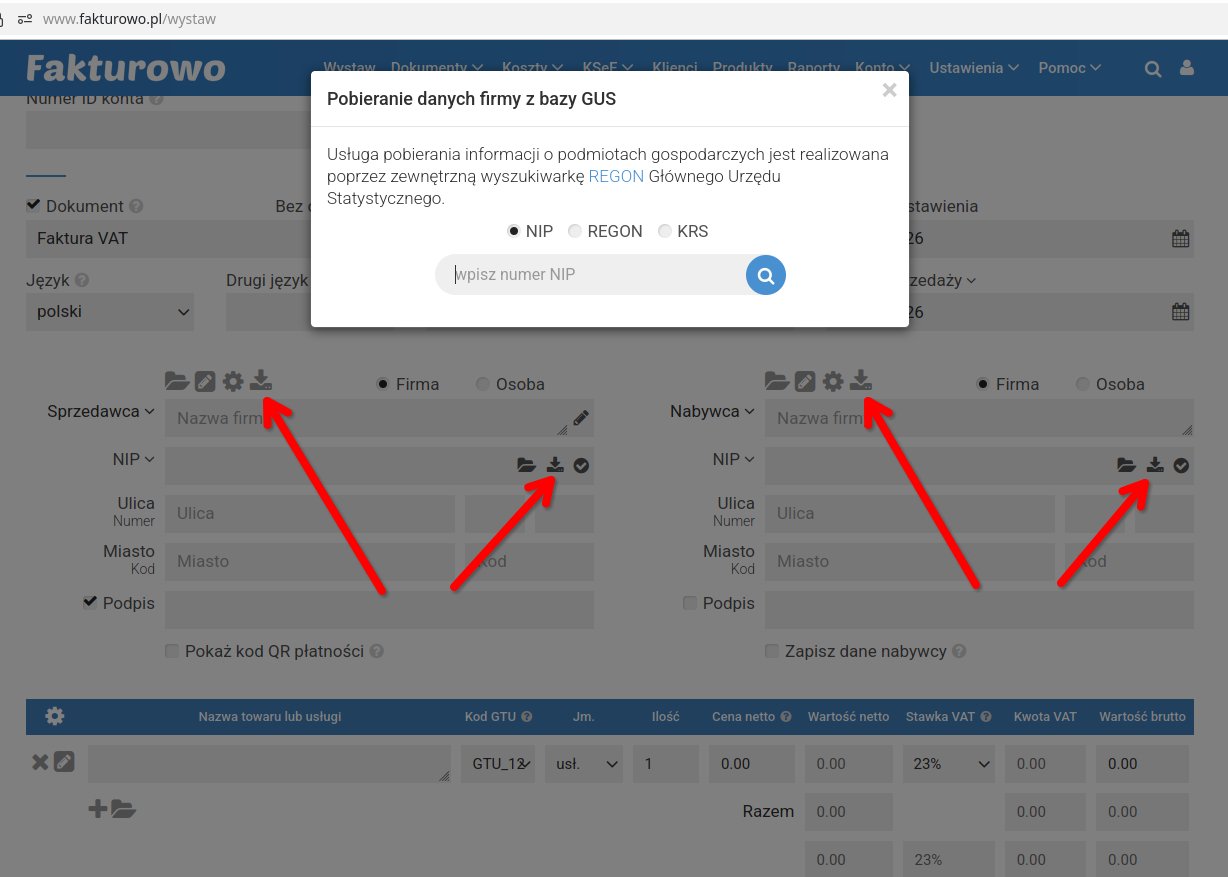The image size is (1228, 877).
Task: Click the search magnifier button in GUS dialog
Action: pyautogui.click(x=766, y=275)
